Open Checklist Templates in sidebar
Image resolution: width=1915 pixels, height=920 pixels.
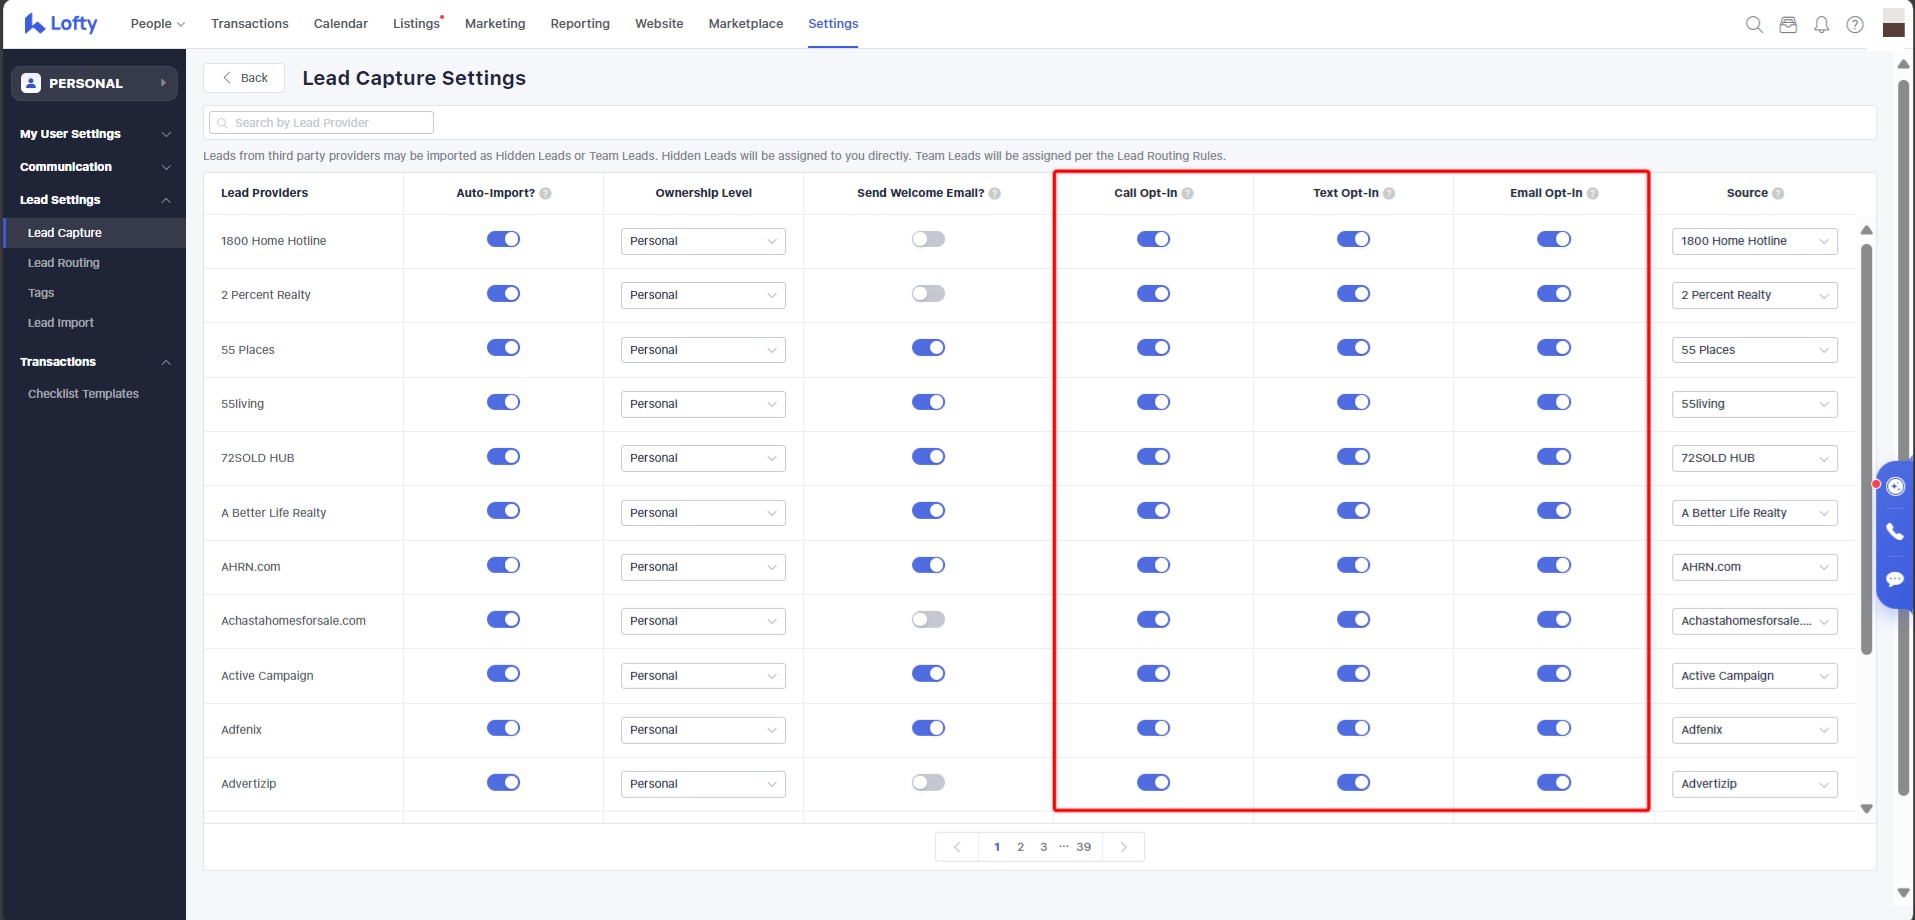pos(83,394)
